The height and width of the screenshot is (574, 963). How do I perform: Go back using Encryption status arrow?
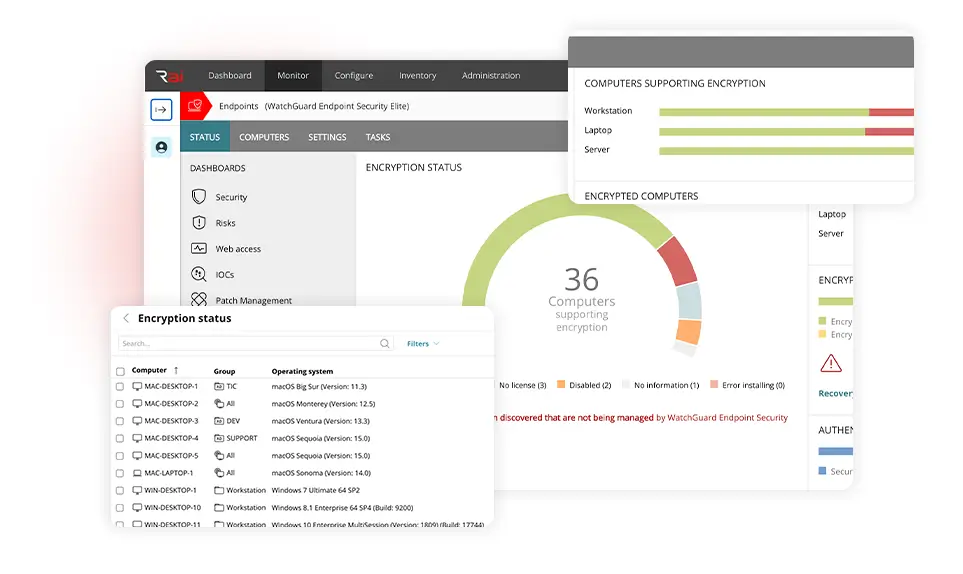[126, 318]
